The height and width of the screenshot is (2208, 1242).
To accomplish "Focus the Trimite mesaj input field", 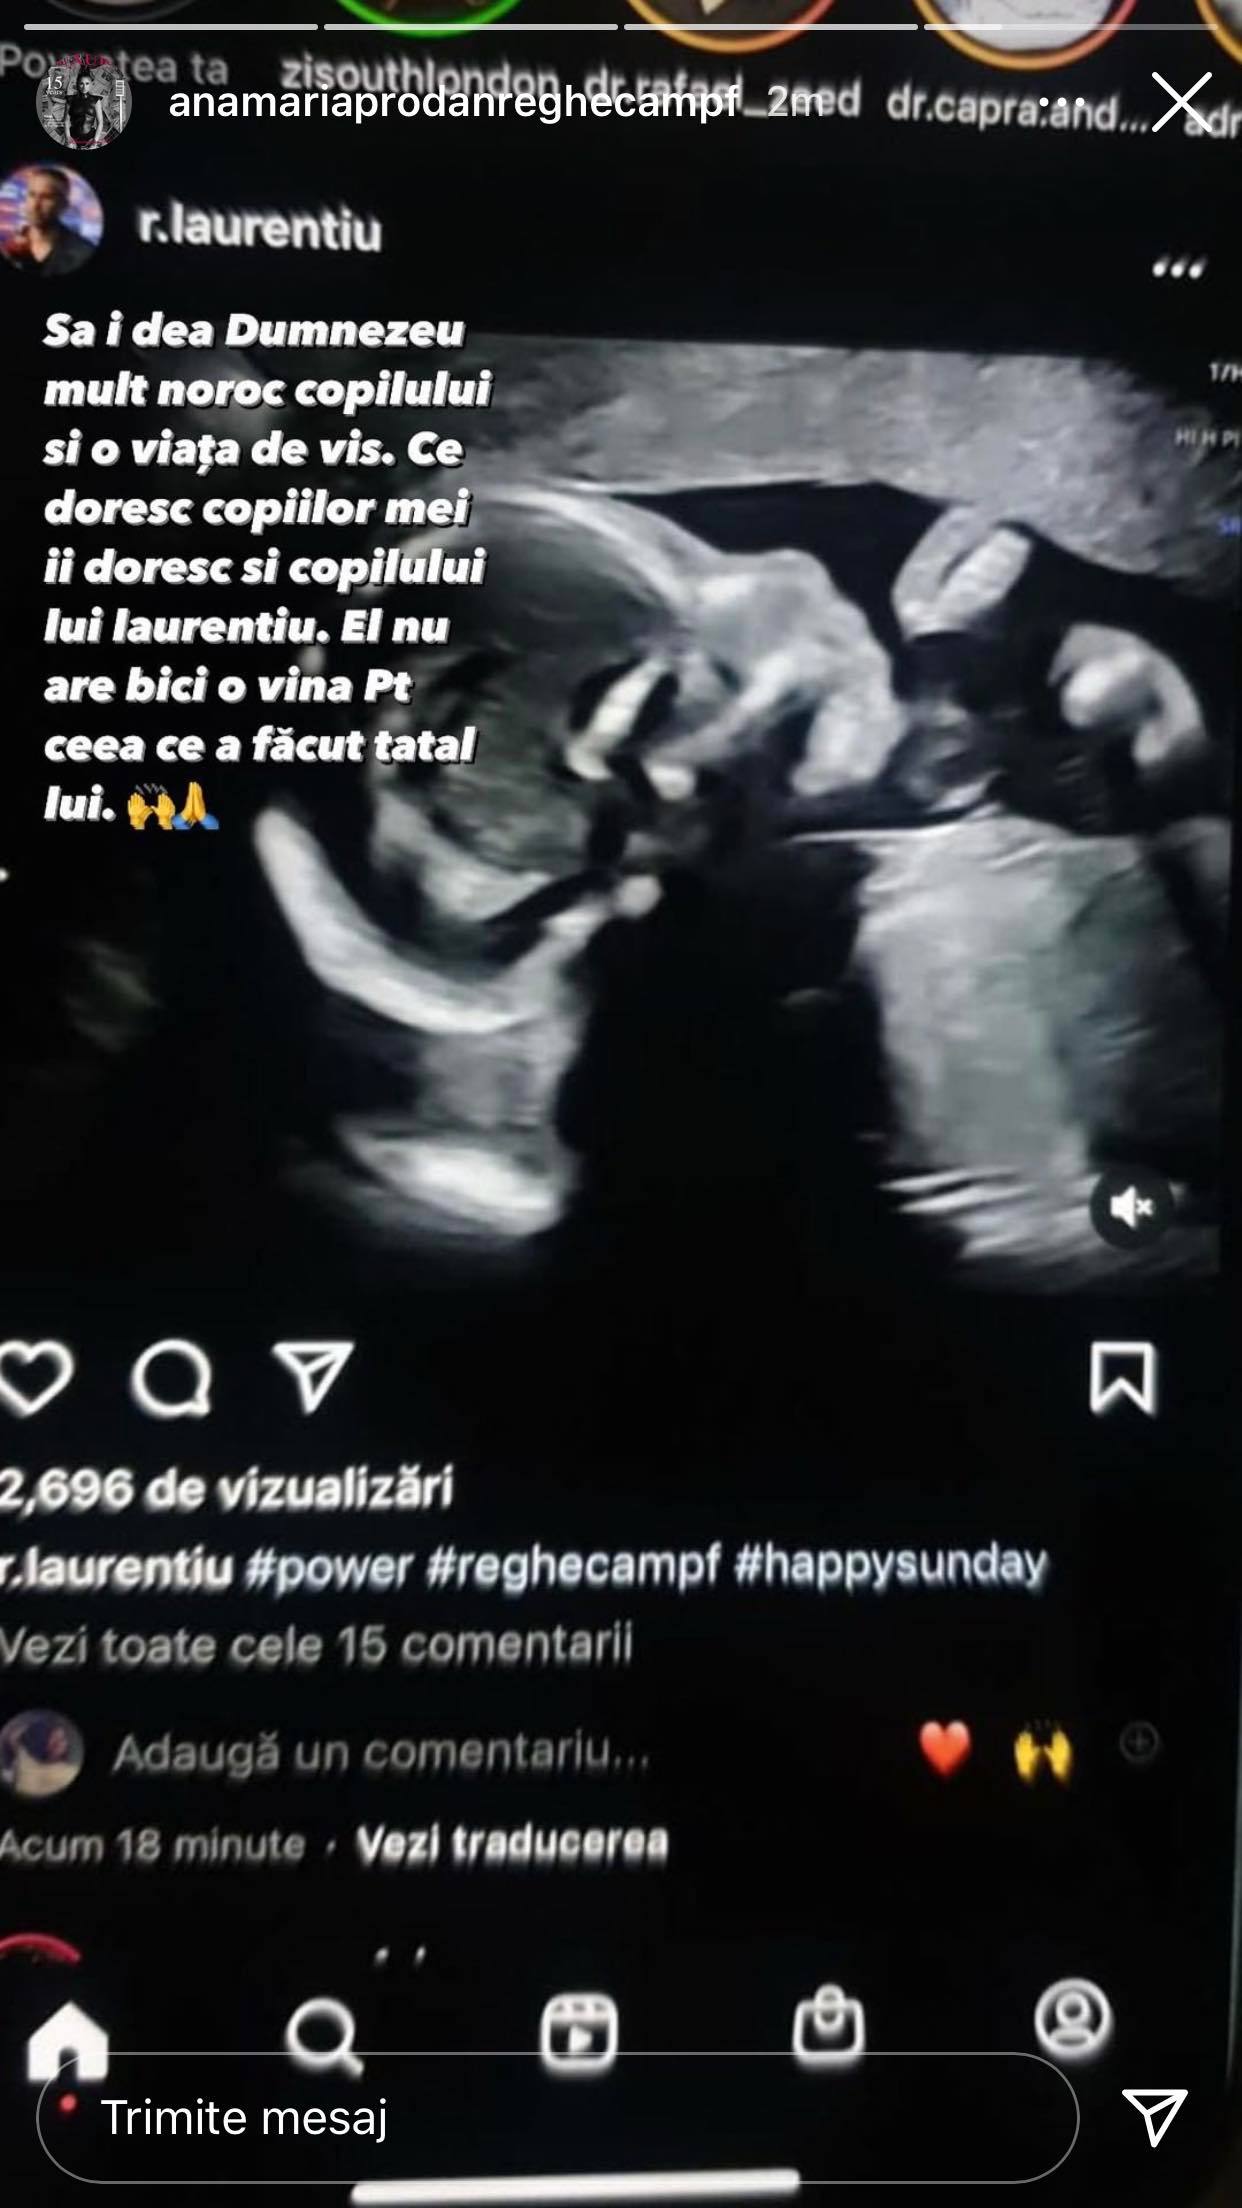I will click(x=557, y=2118).
